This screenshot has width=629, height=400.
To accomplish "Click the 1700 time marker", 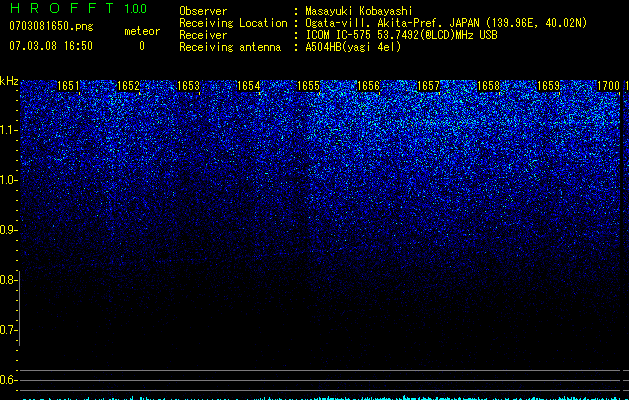I will pos(609,86).
